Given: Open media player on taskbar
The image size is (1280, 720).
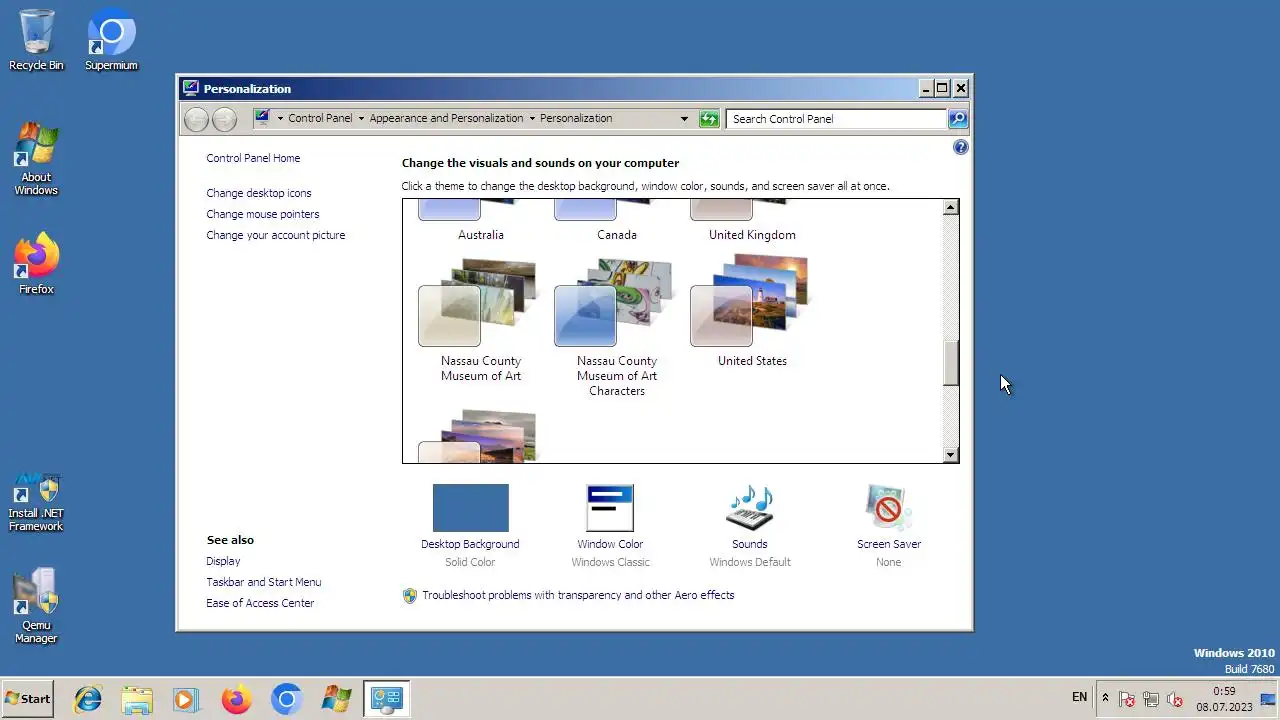Looking at the screenshot, I should click(x=186, y=699).
